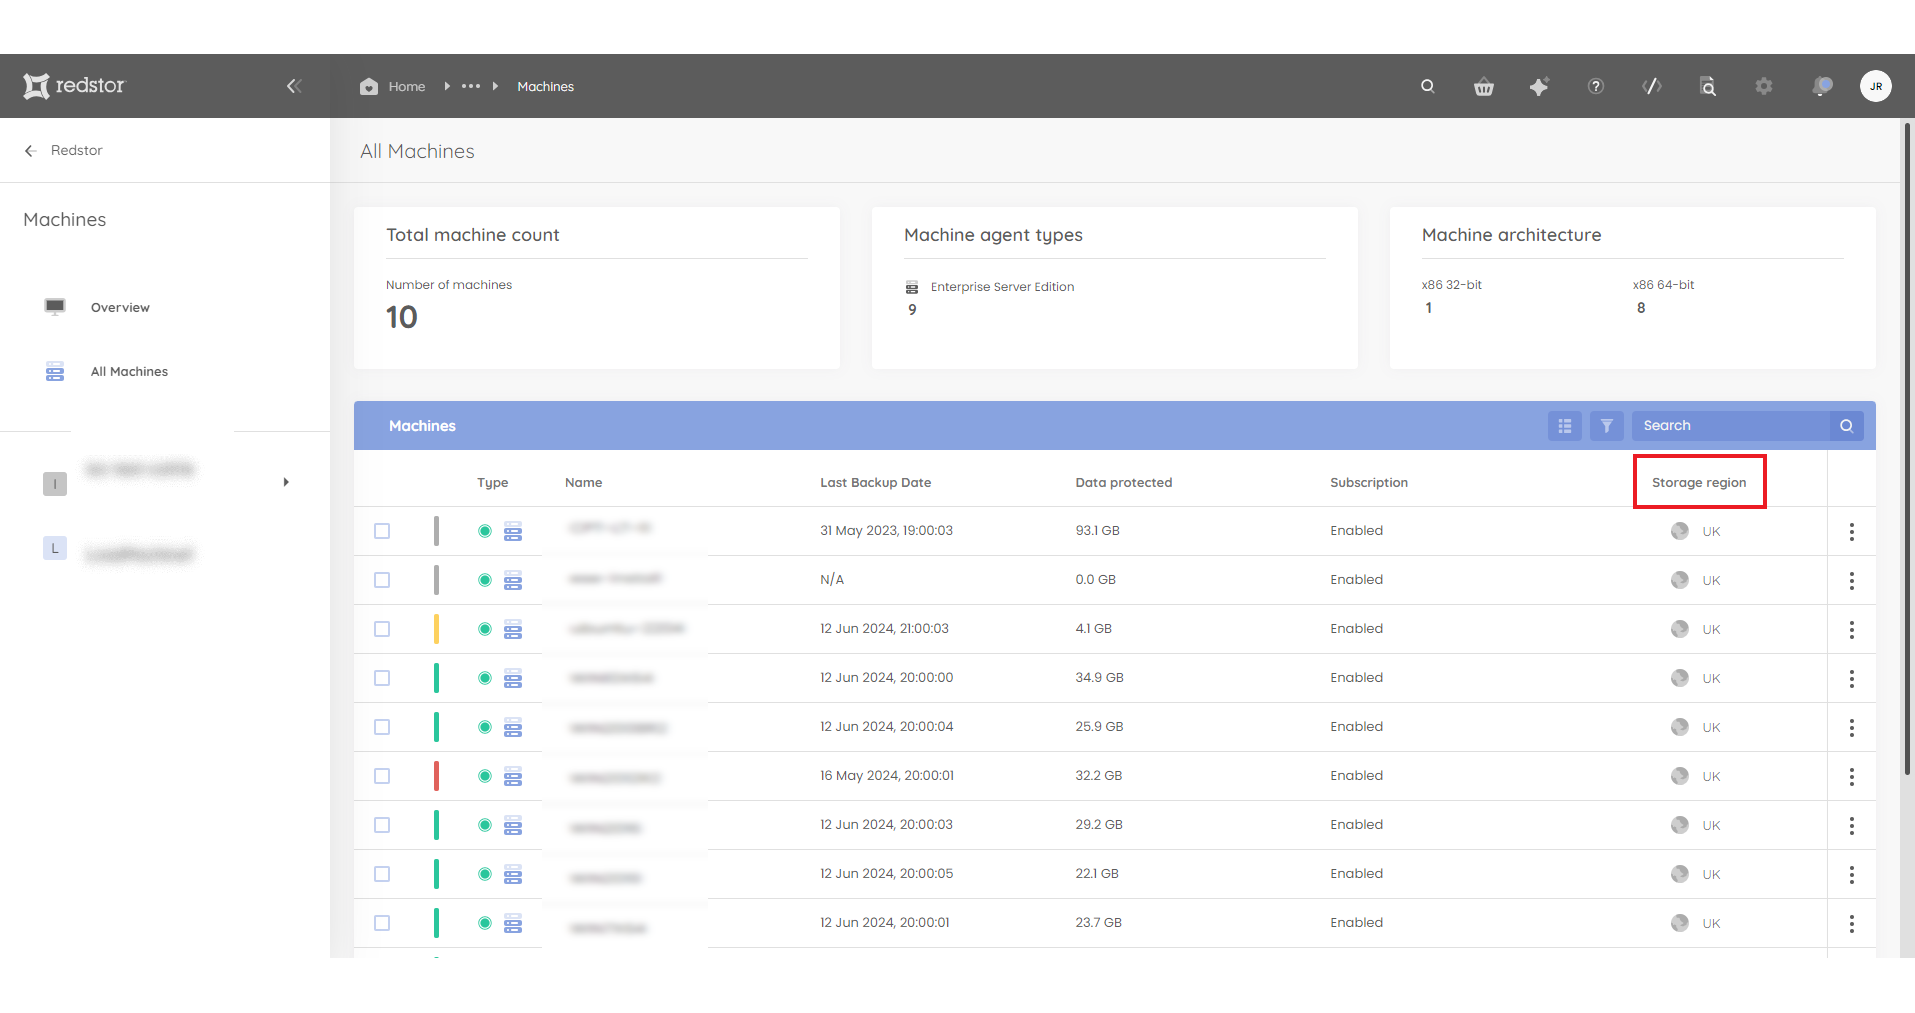Screen dimensions: 1915x1013
Task: Click the 31 May 2023, 19:00:03 backup date
Action: pyautogui.click(x=887, y=531)
